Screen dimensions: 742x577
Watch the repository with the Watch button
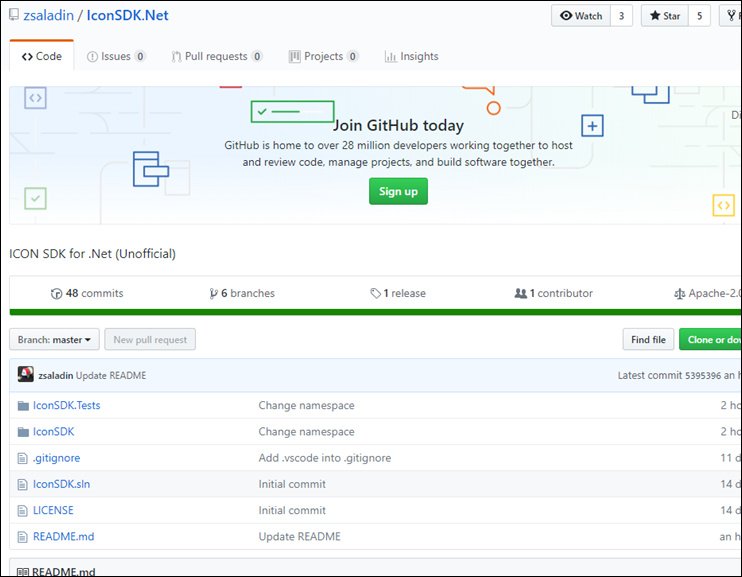[581, 16]
